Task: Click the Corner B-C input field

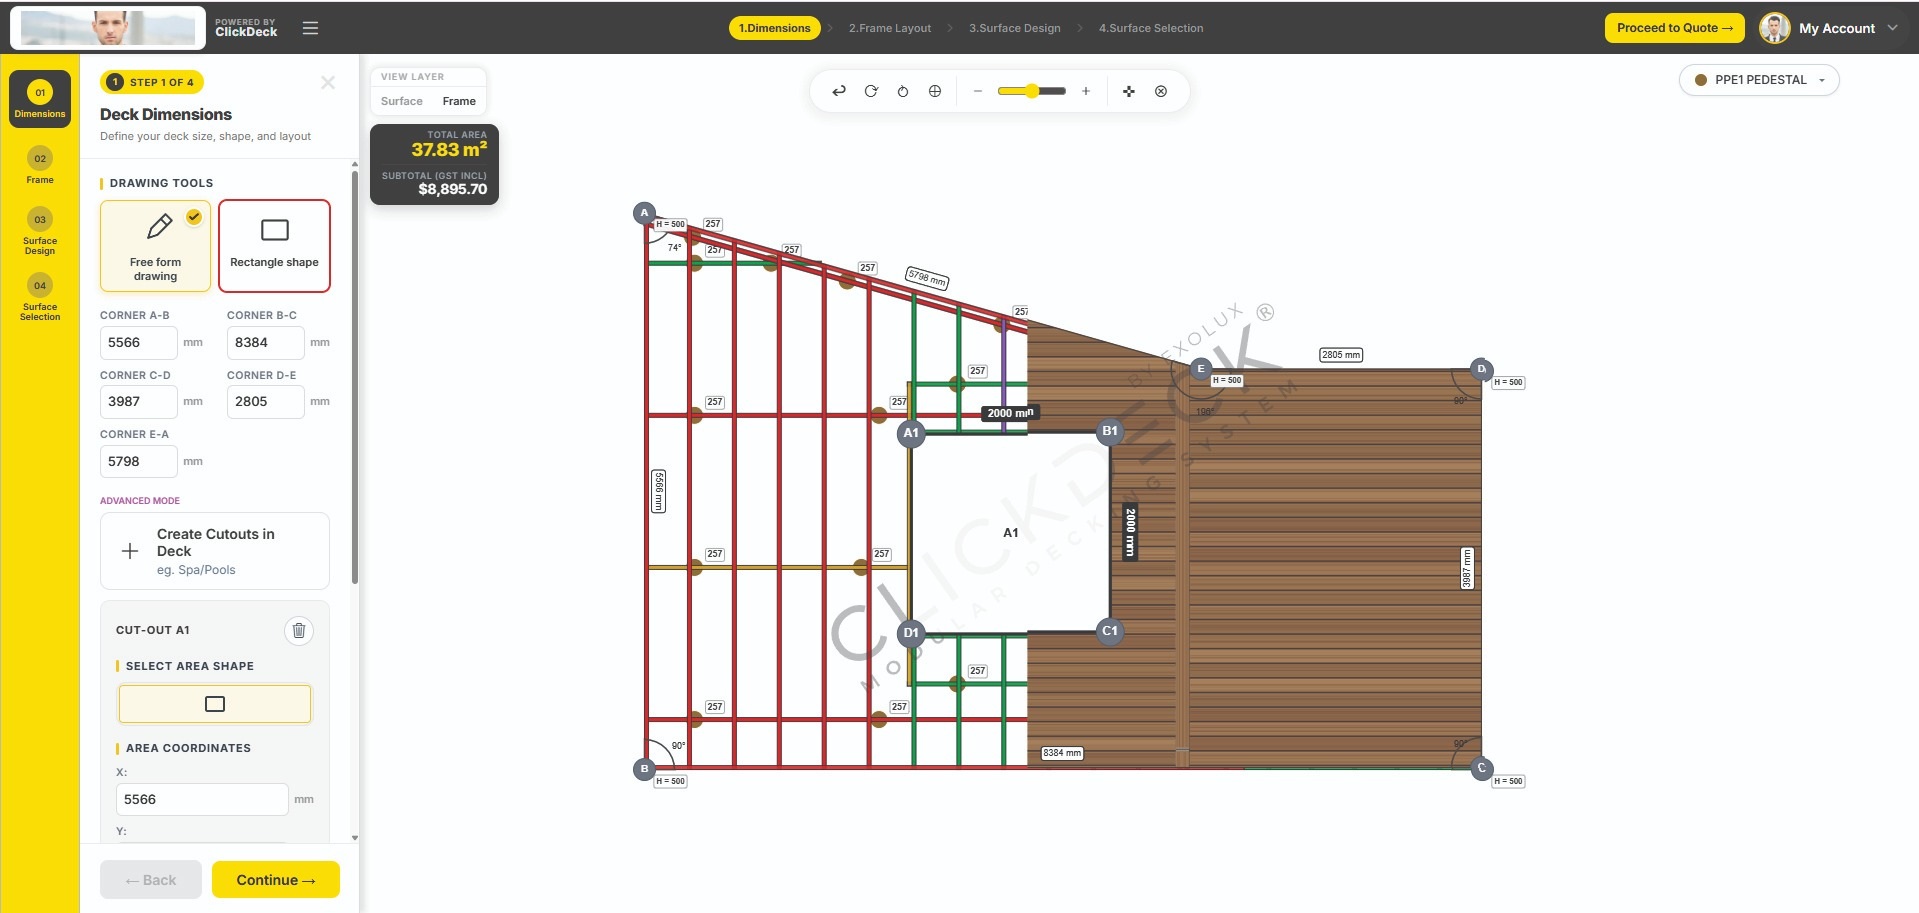Action: point(265,342)
